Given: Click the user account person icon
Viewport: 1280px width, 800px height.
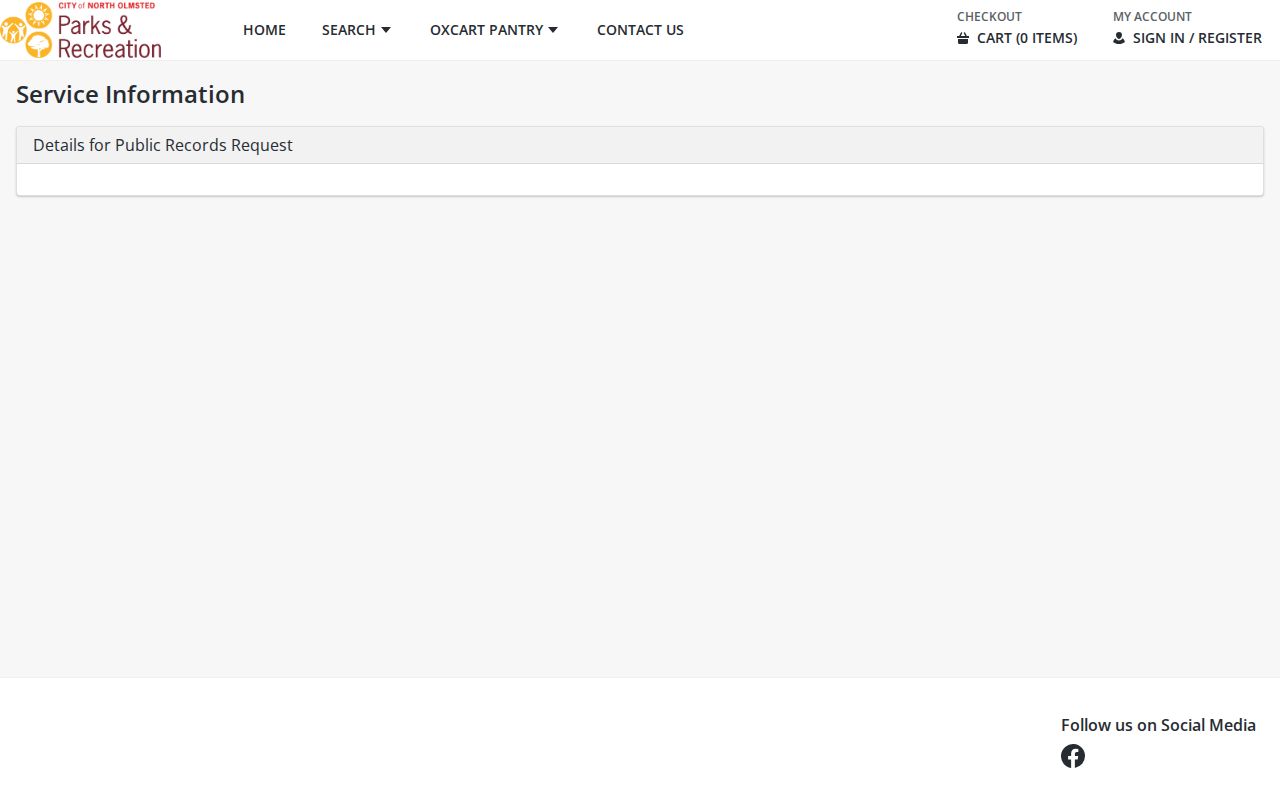Looking at the screenshot, I should [x=1119, y=38].
